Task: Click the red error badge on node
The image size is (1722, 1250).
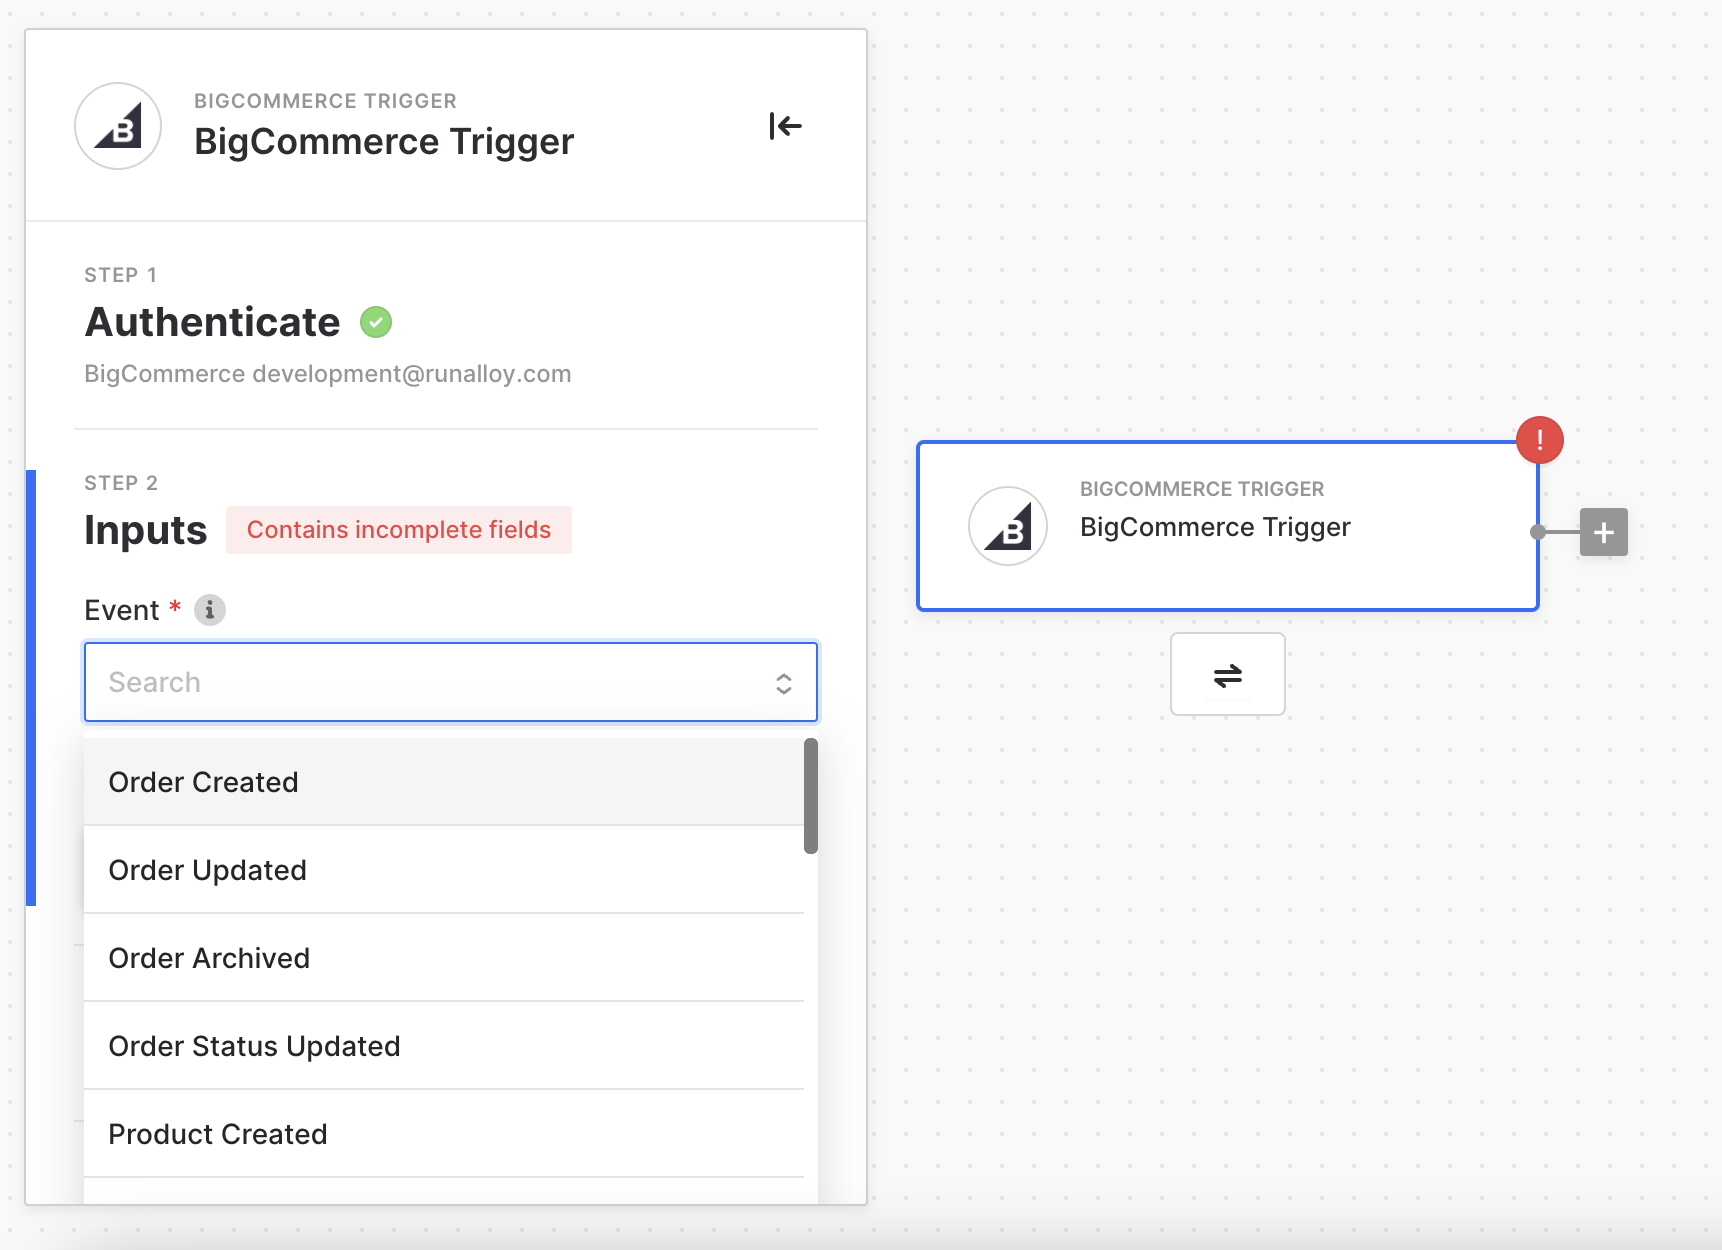Action: (x=1539, y=440)
